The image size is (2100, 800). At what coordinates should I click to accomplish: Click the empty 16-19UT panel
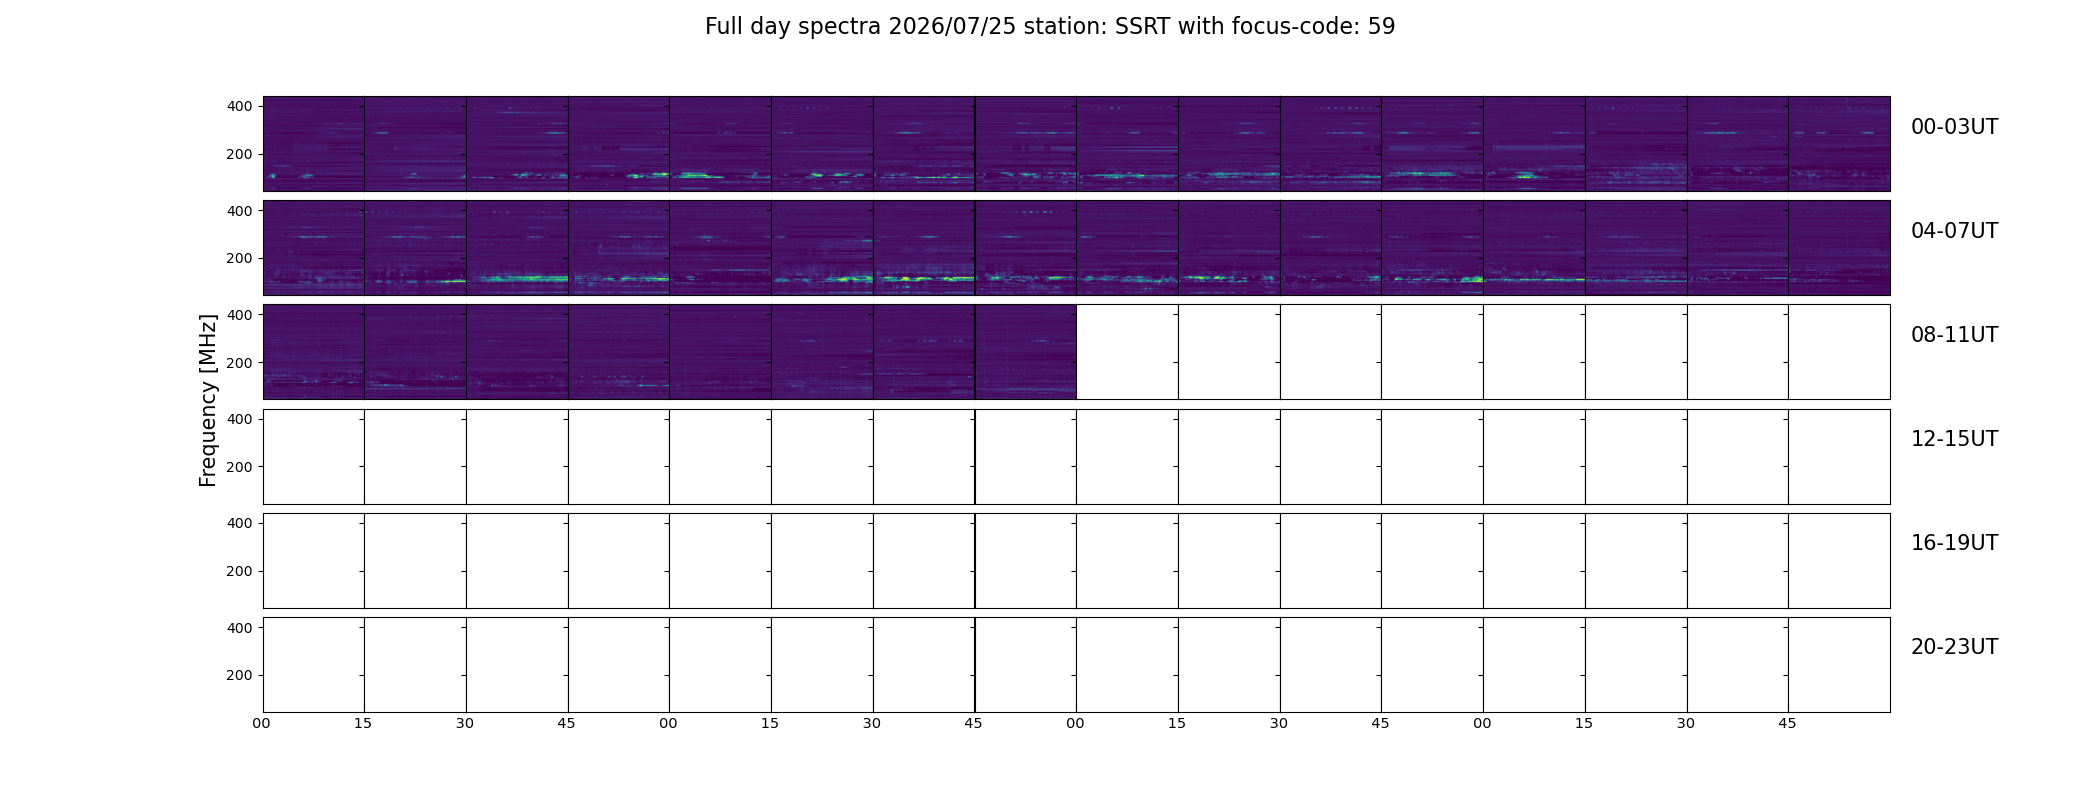coord(1077,561)
